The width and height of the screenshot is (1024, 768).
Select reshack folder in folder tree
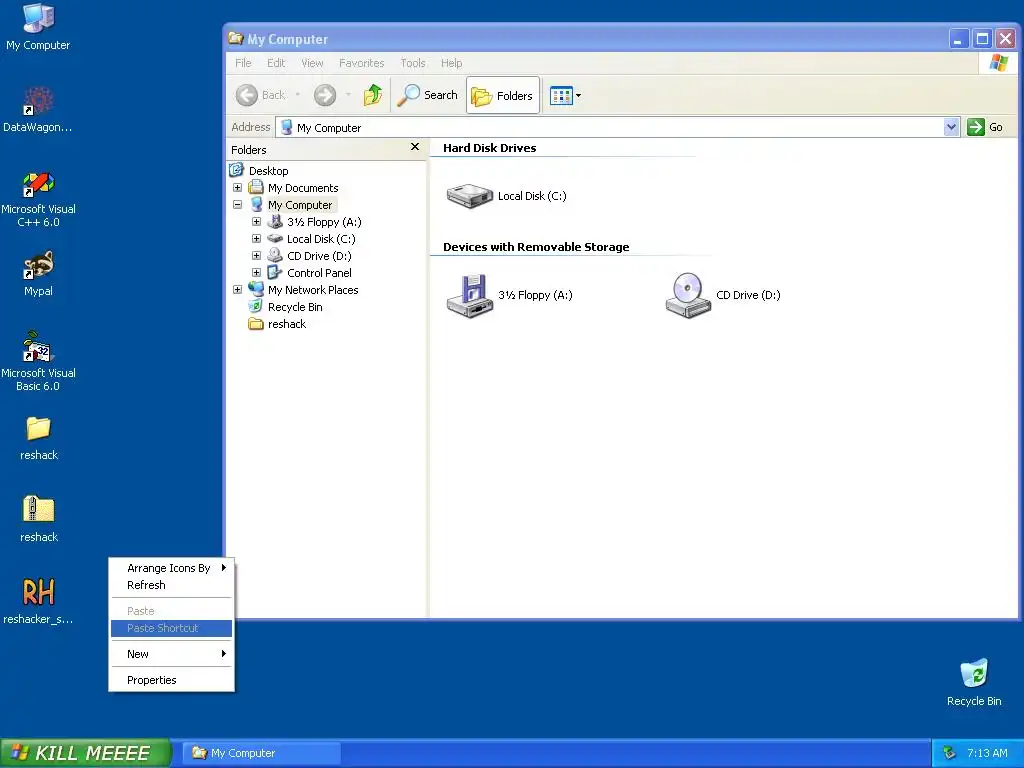click(x=287, y=324)
